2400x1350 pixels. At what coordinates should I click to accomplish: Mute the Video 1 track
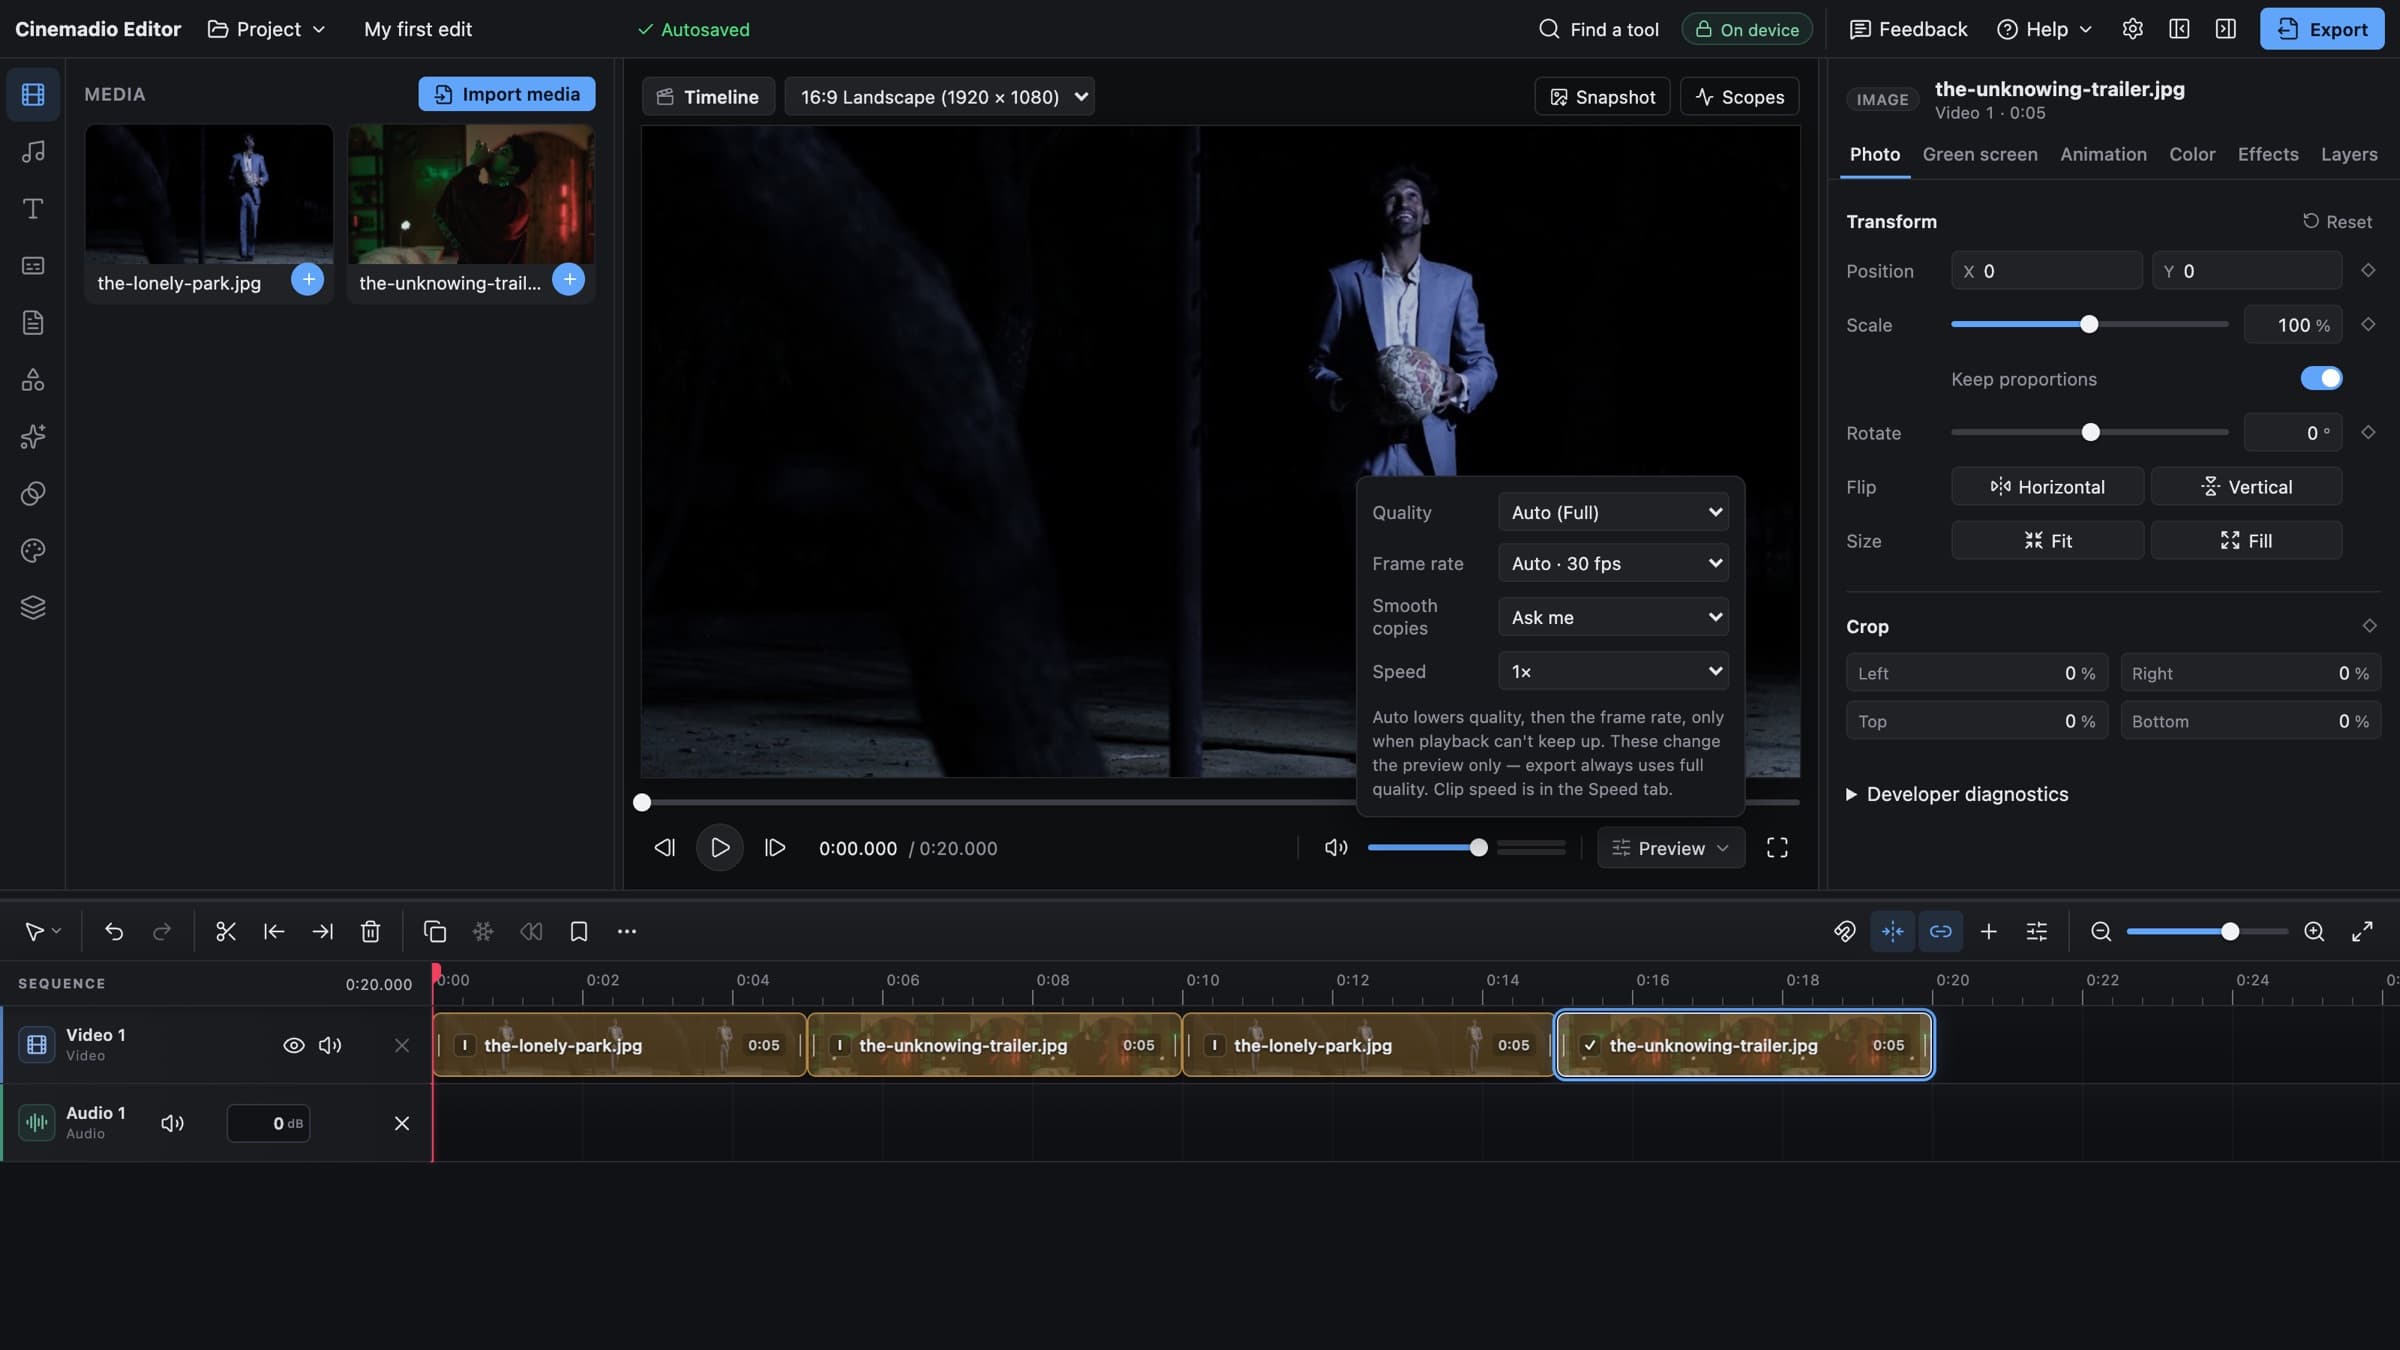[x=330, y=1046]
